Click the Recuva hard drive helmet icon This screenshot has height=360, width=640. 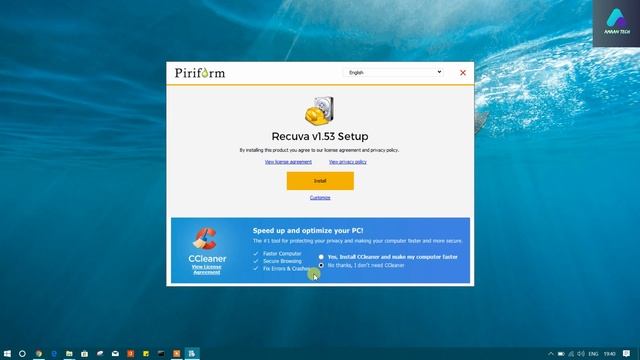point(320,111)
